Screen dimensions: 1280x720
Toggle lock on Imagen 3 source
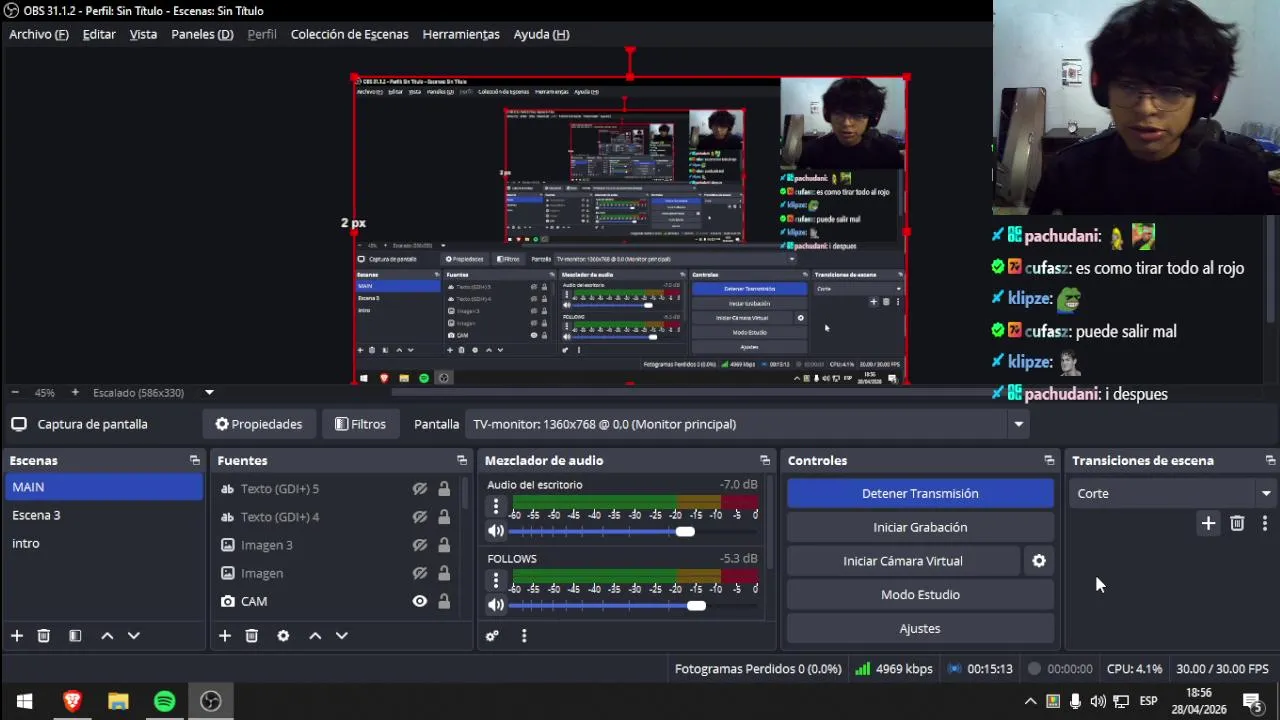[x=444, y=545]
